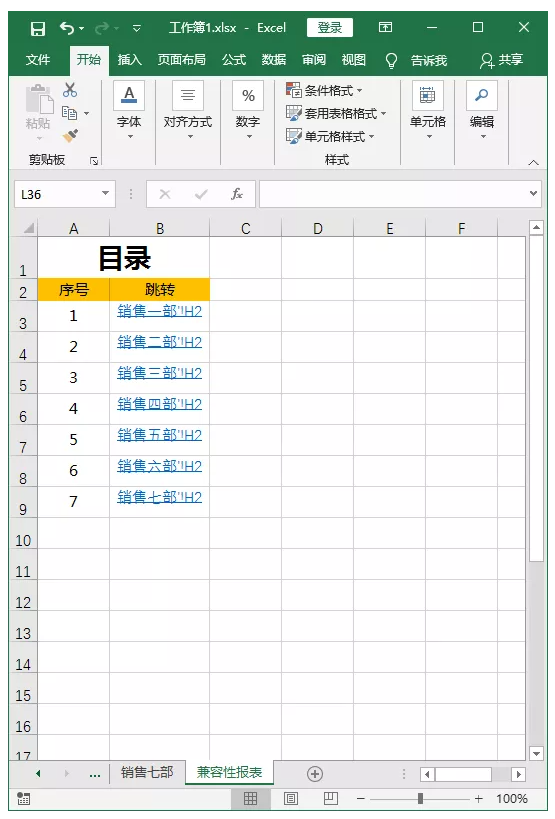Switch to Page Layout view
This screenshot has width=555, height=819.
291,799
